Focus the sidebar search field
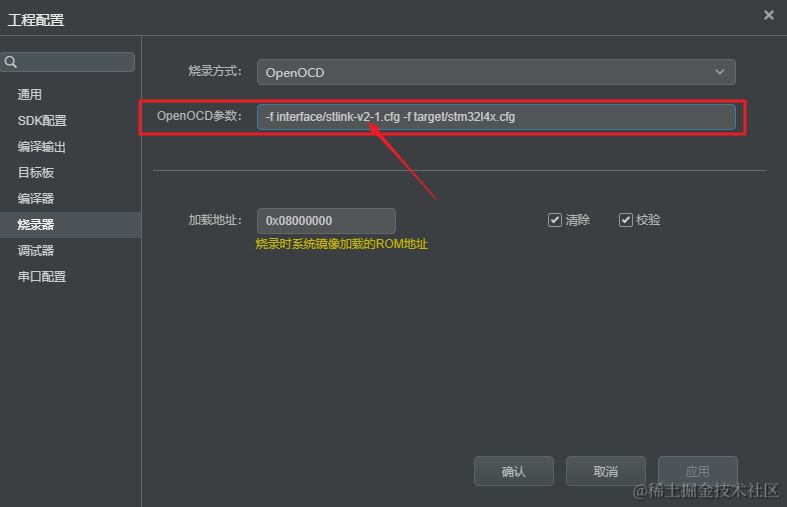 click(x=68, y=62)
